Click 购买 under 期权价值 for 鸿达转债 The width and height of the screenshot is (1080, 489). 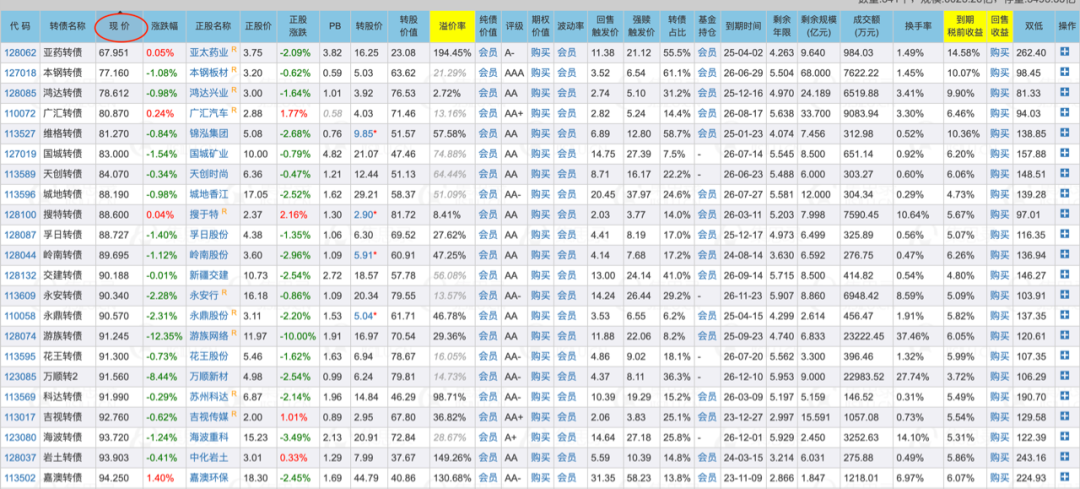(541, 94)
